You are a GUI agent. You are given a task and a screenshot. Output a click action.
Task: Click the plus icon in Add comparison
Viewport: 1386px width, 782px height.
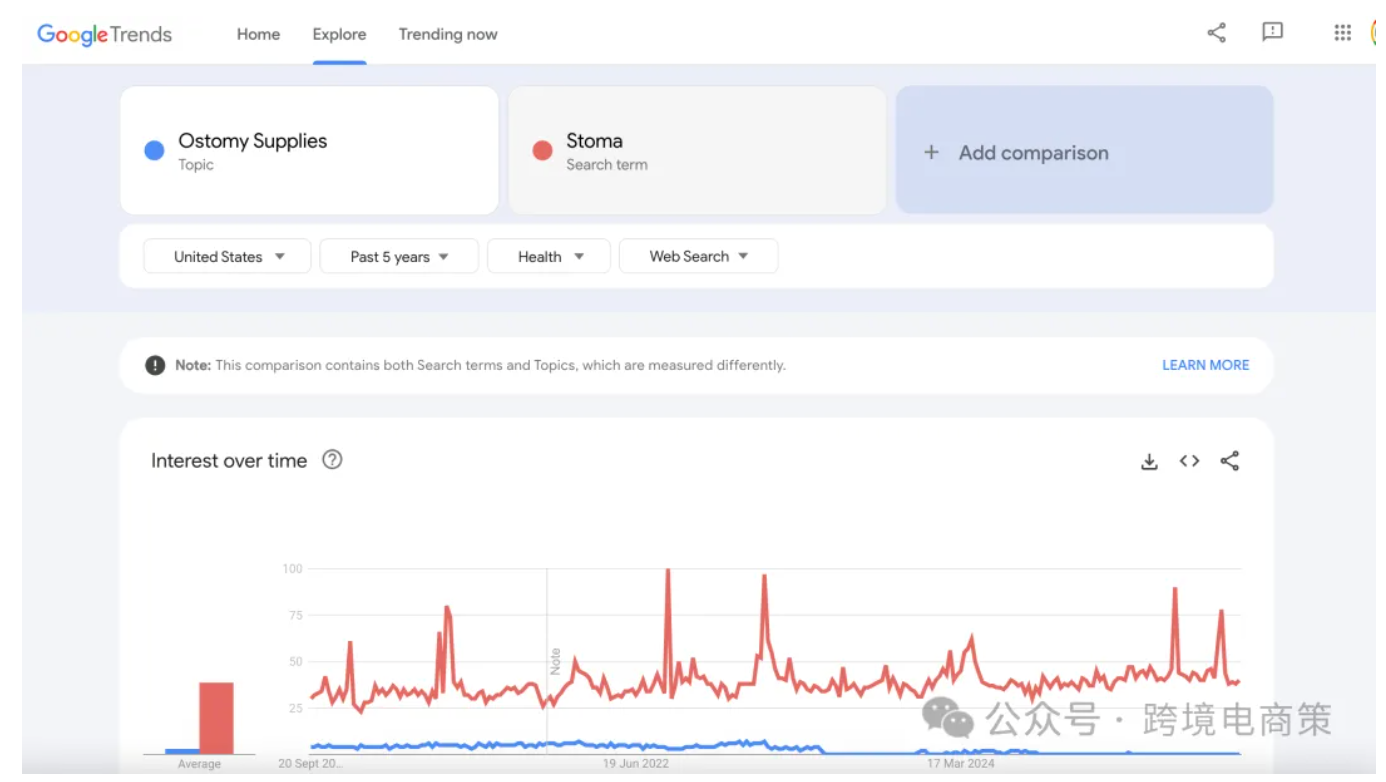[x=931, y=152]
